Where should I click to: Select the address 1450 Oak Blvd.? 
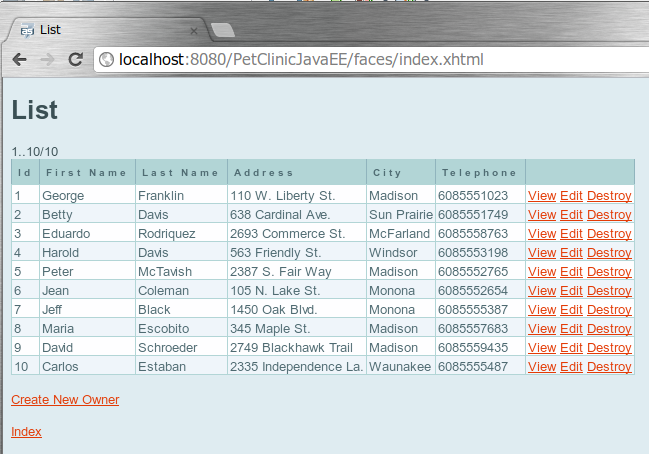point(274,310)
